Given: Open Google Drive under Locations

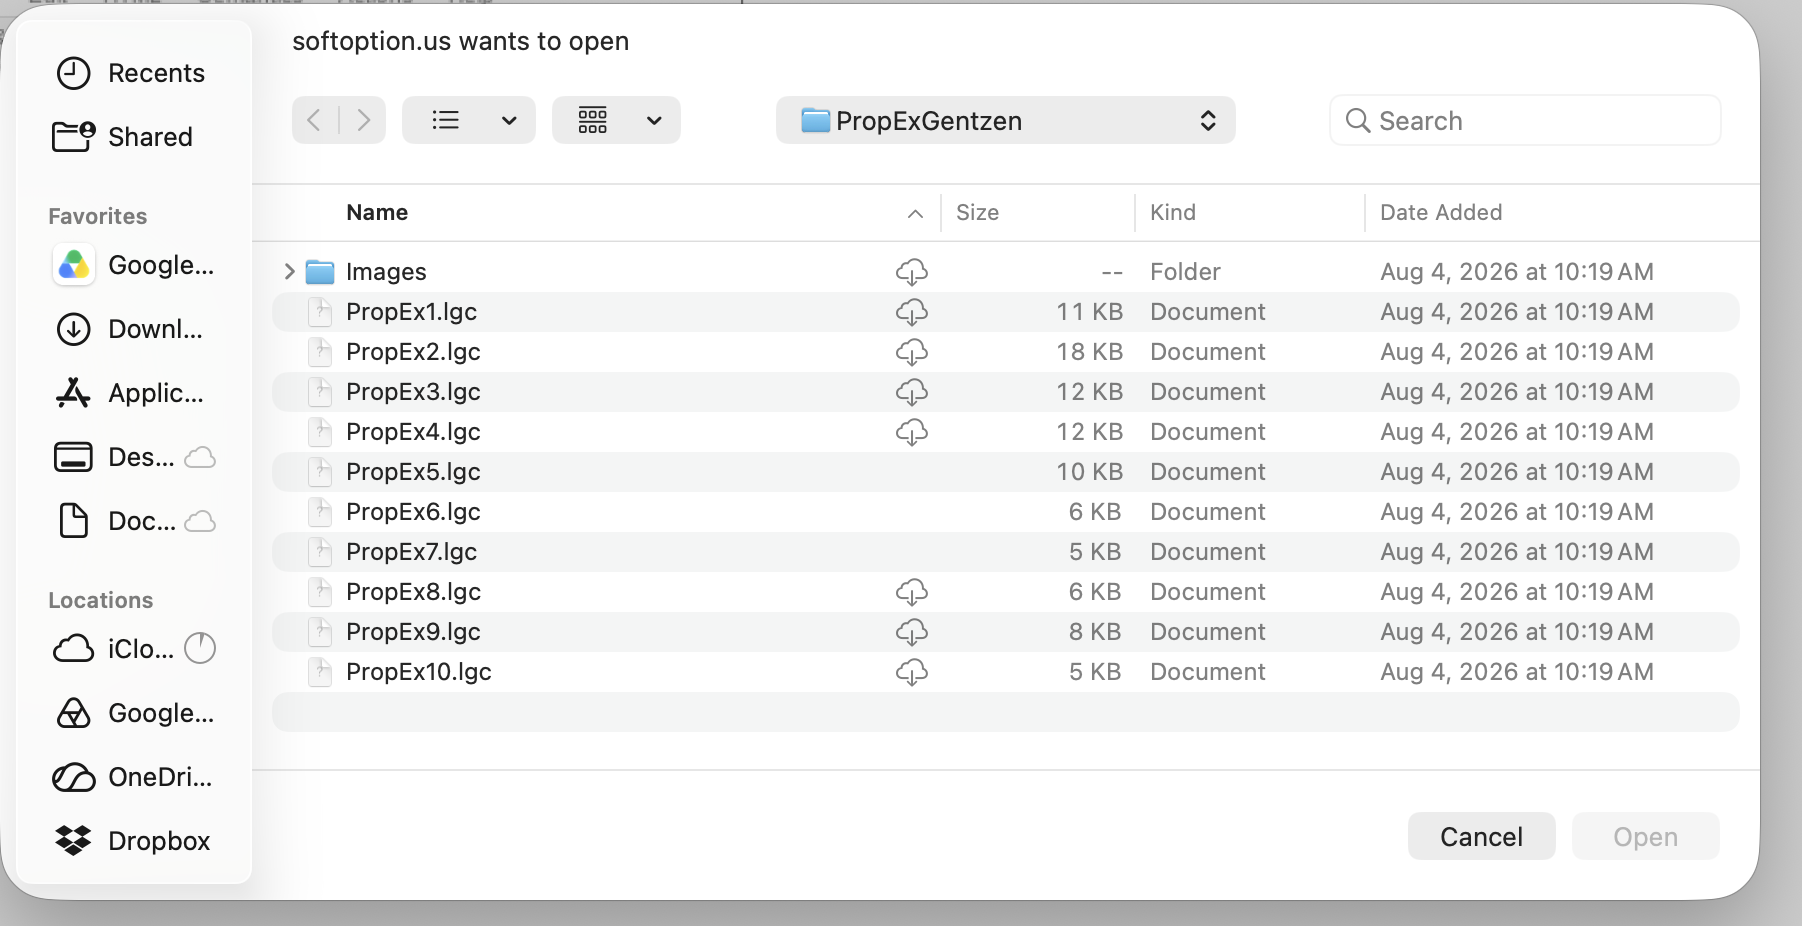Looking at the screenshot, I should point(134,713).
